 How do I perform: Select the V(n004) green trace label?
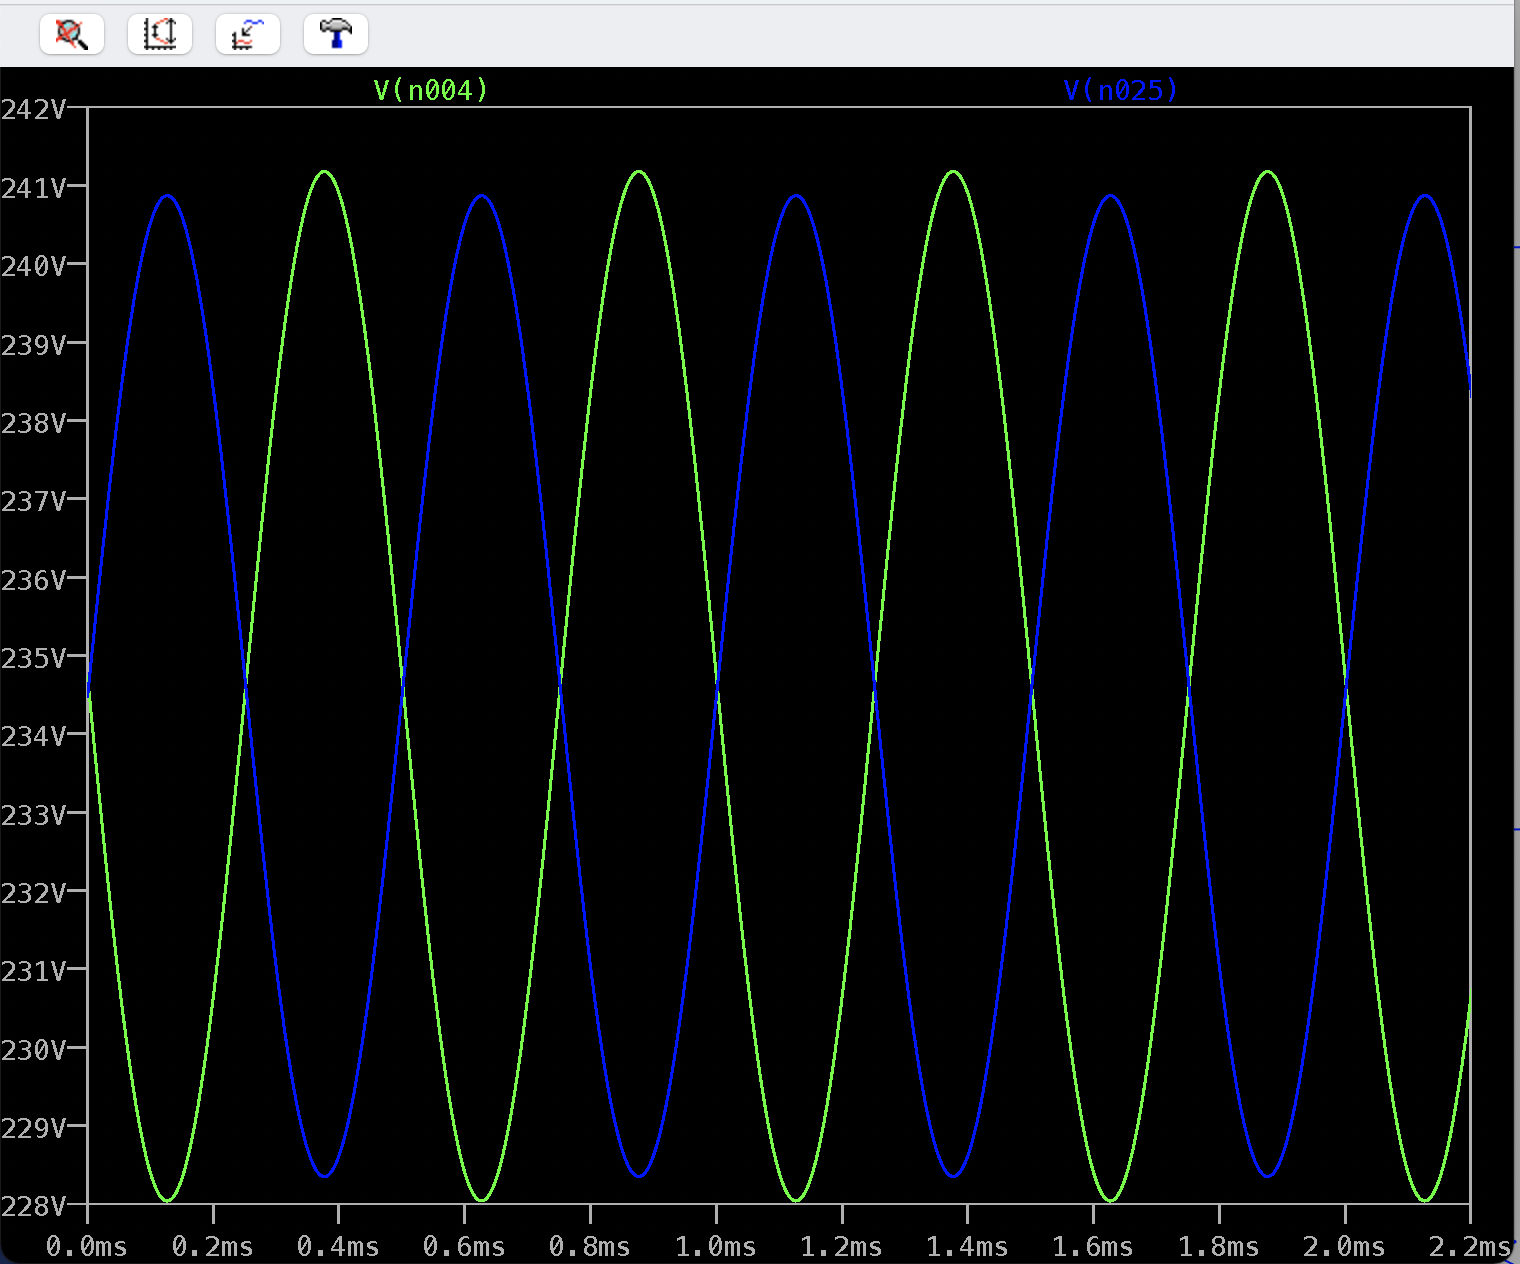(431, 91)
